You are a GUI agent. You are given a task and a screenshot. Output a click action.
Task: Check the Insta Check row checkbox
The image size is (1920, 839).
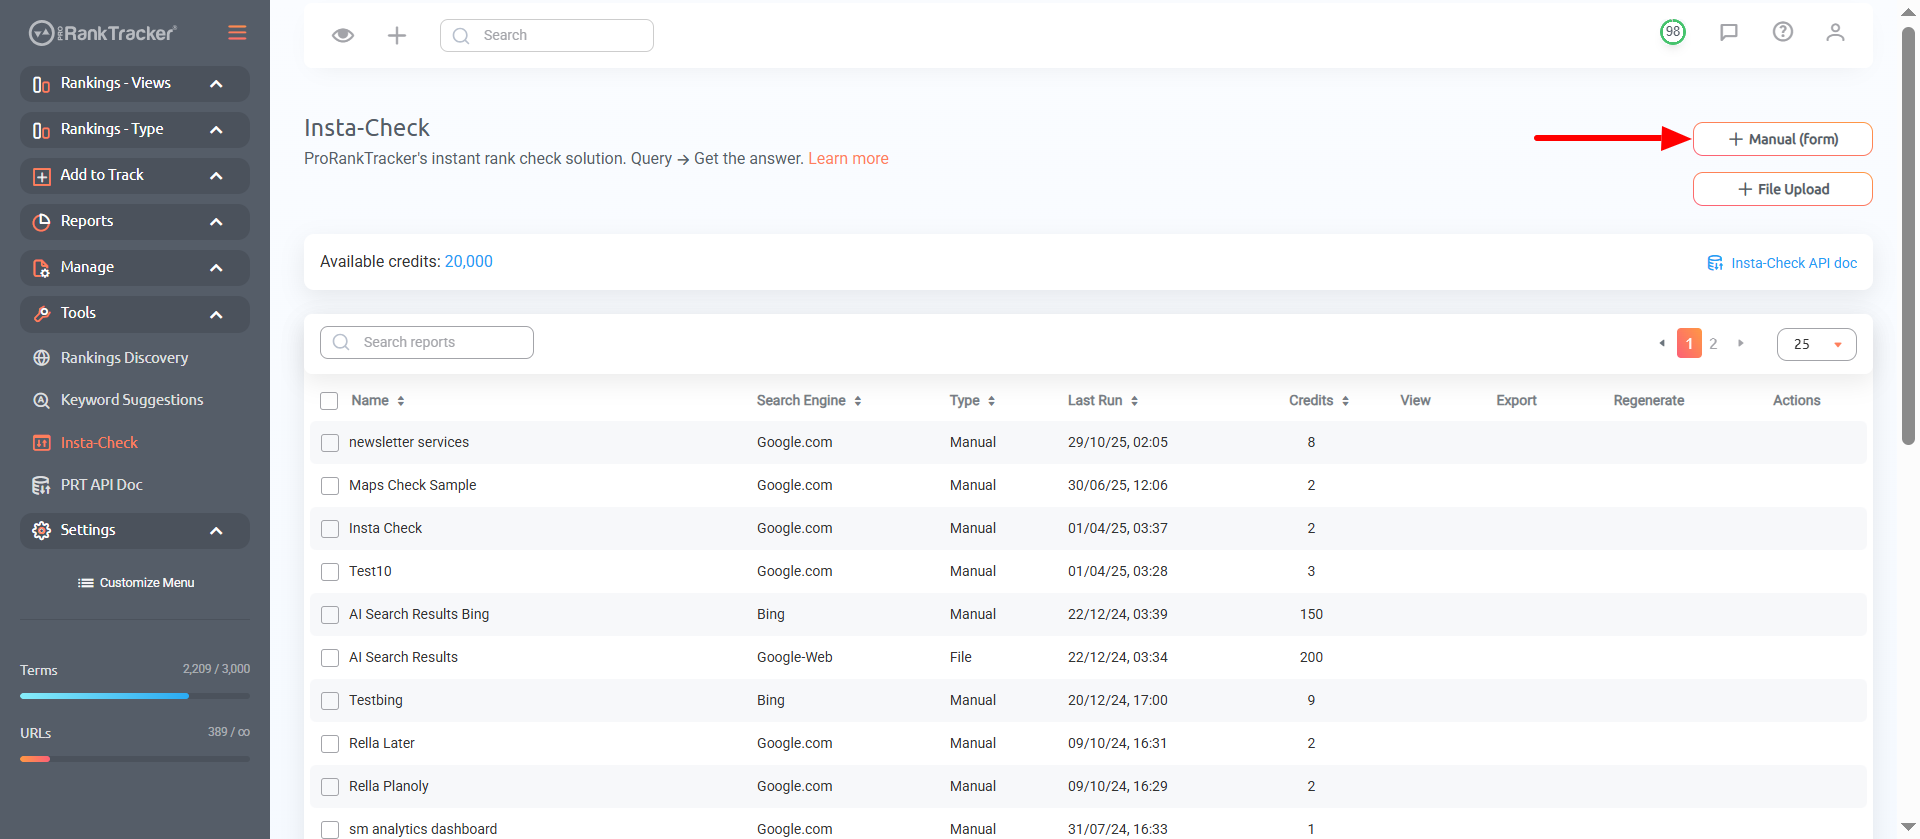(x=330, y=529)
